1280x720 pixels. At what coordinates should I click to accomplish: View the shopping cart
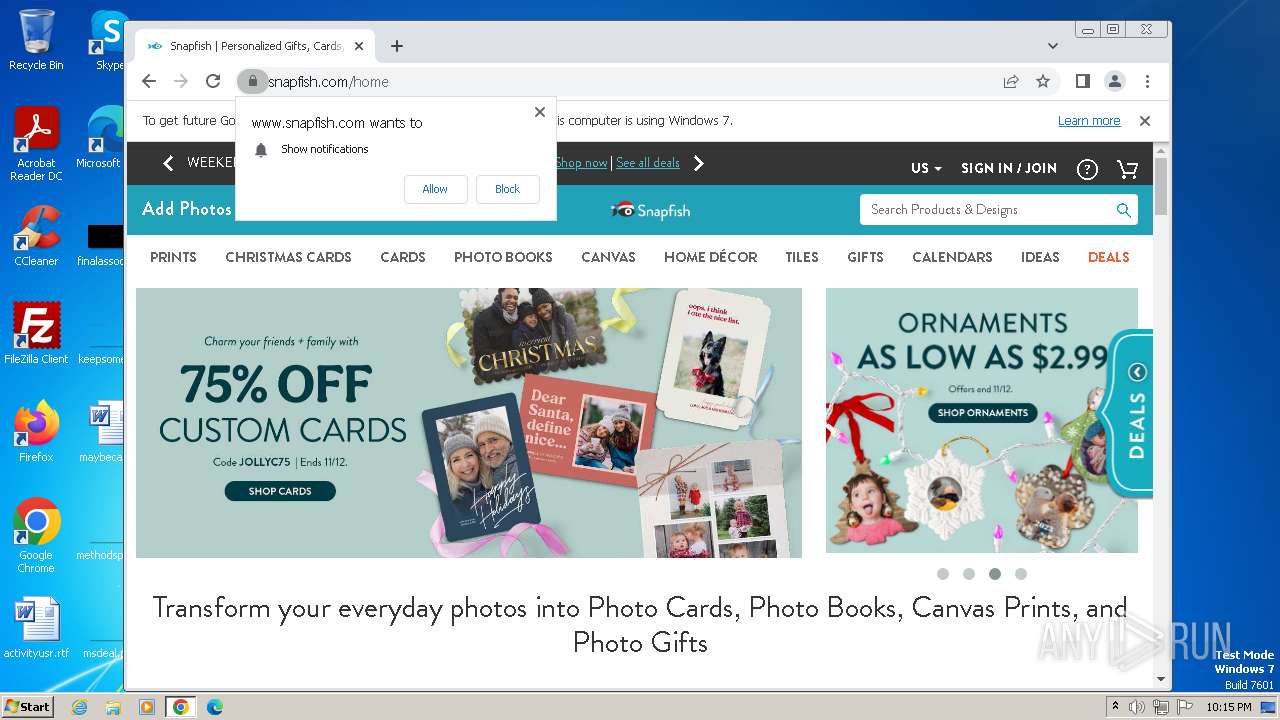pyautogui.click(x=1127, y=169)
